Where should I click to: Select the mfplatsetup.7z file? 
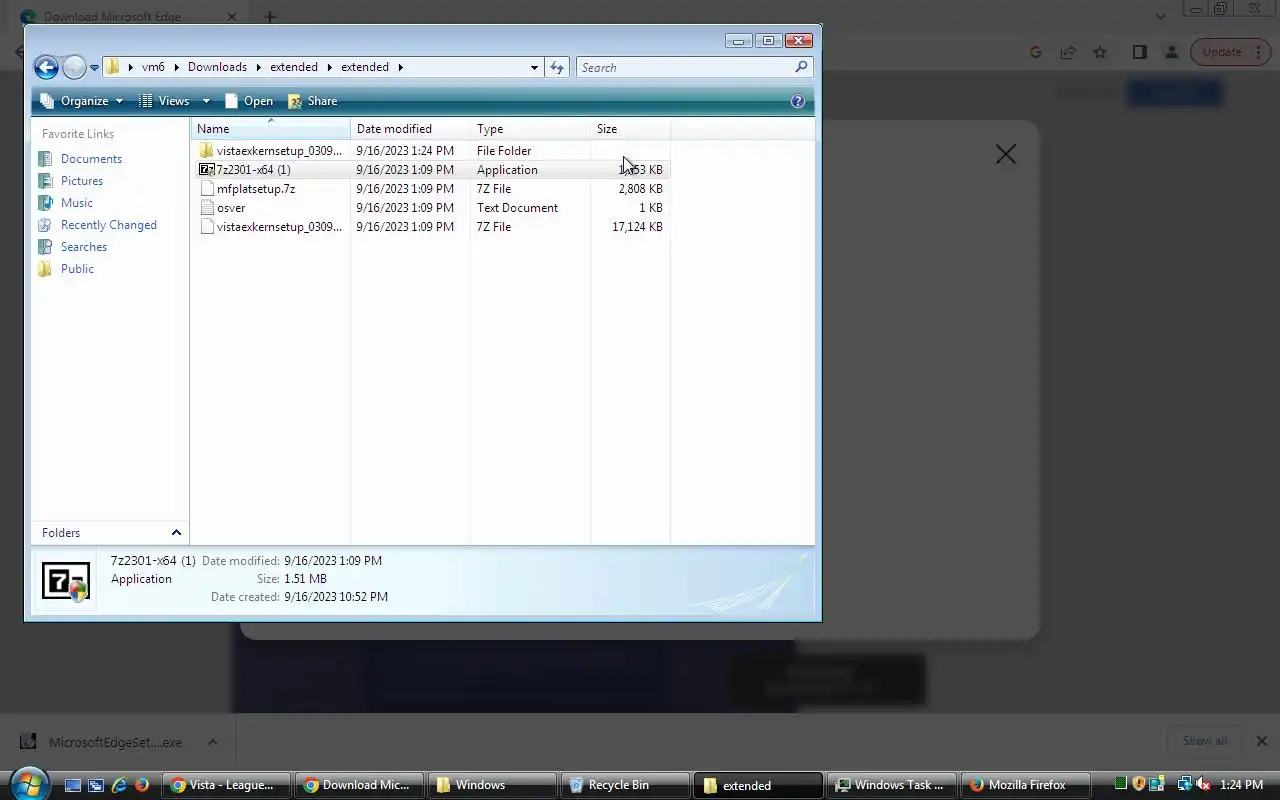[430, 189]
